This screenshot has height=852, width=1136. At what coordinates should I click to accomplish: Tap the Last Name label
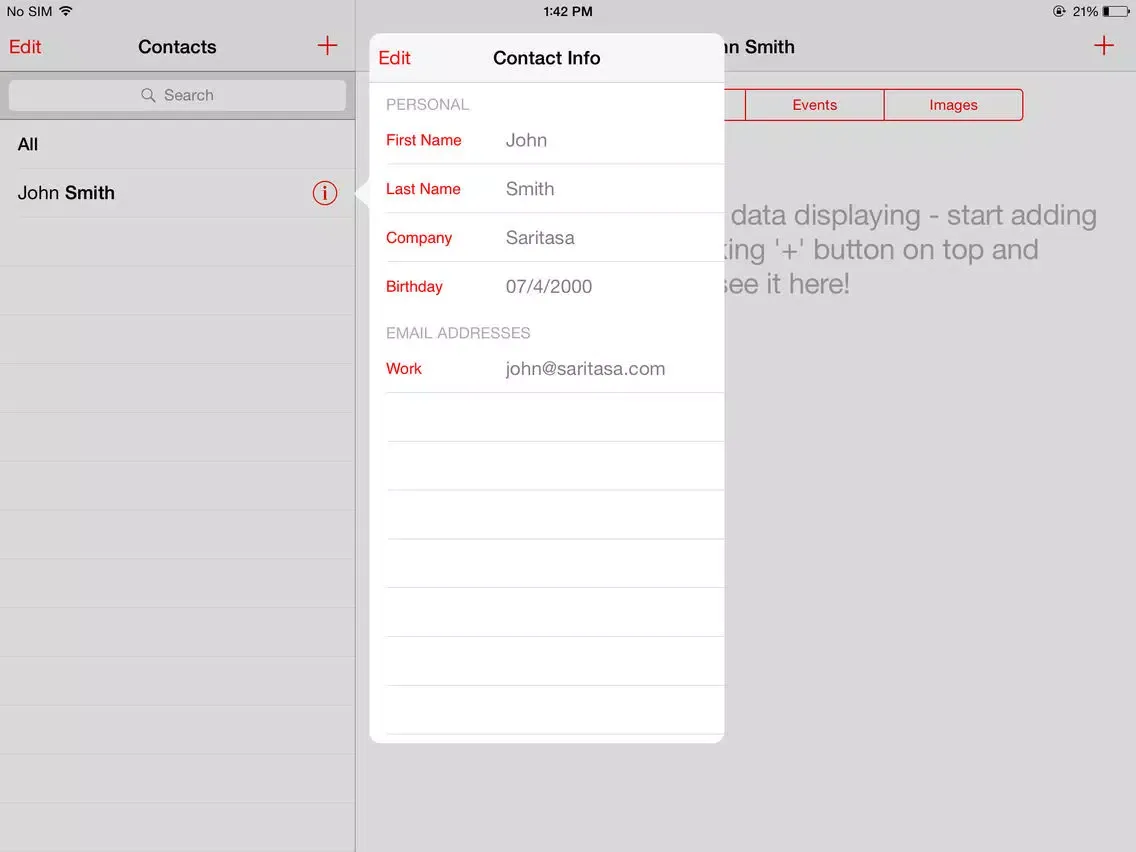423,189
